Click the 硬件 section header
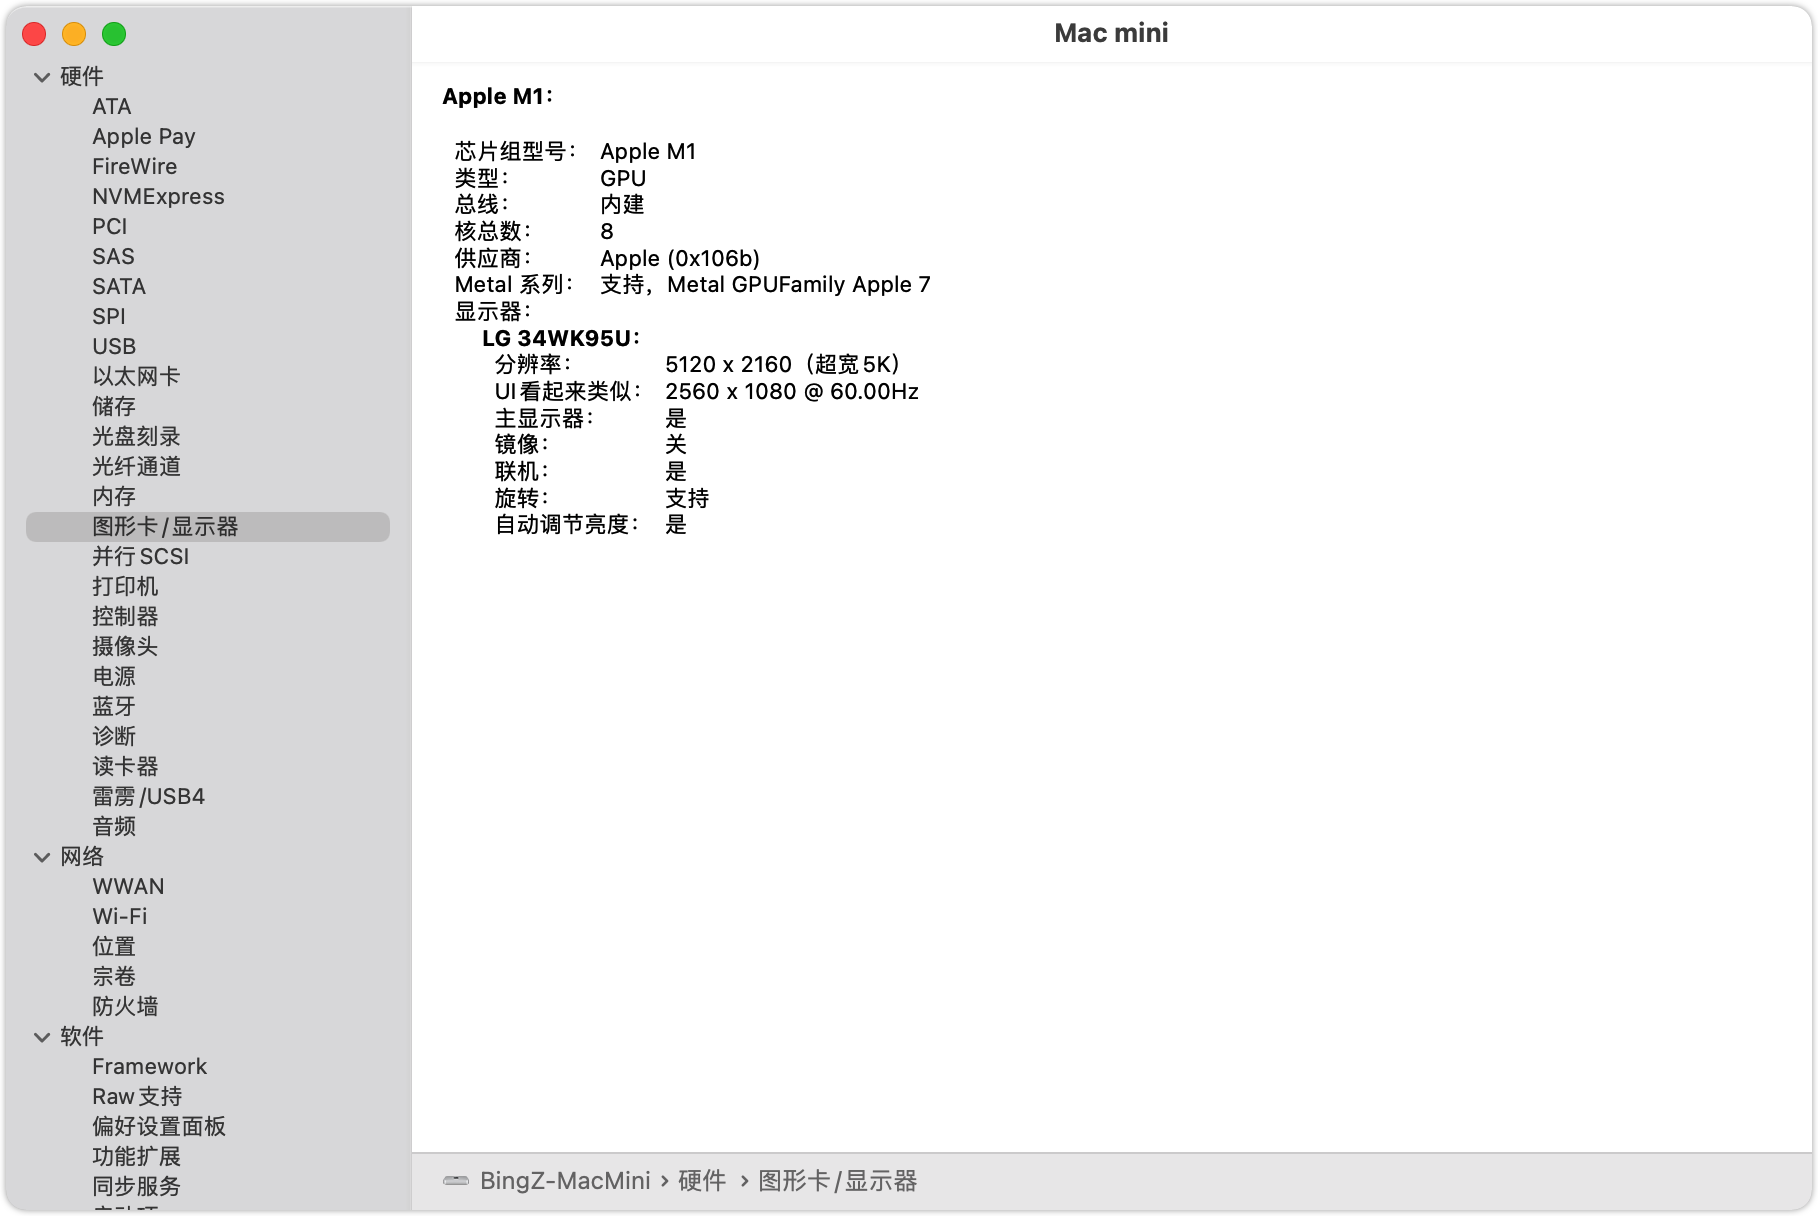 pyautogui.click(x=82, y=77)
